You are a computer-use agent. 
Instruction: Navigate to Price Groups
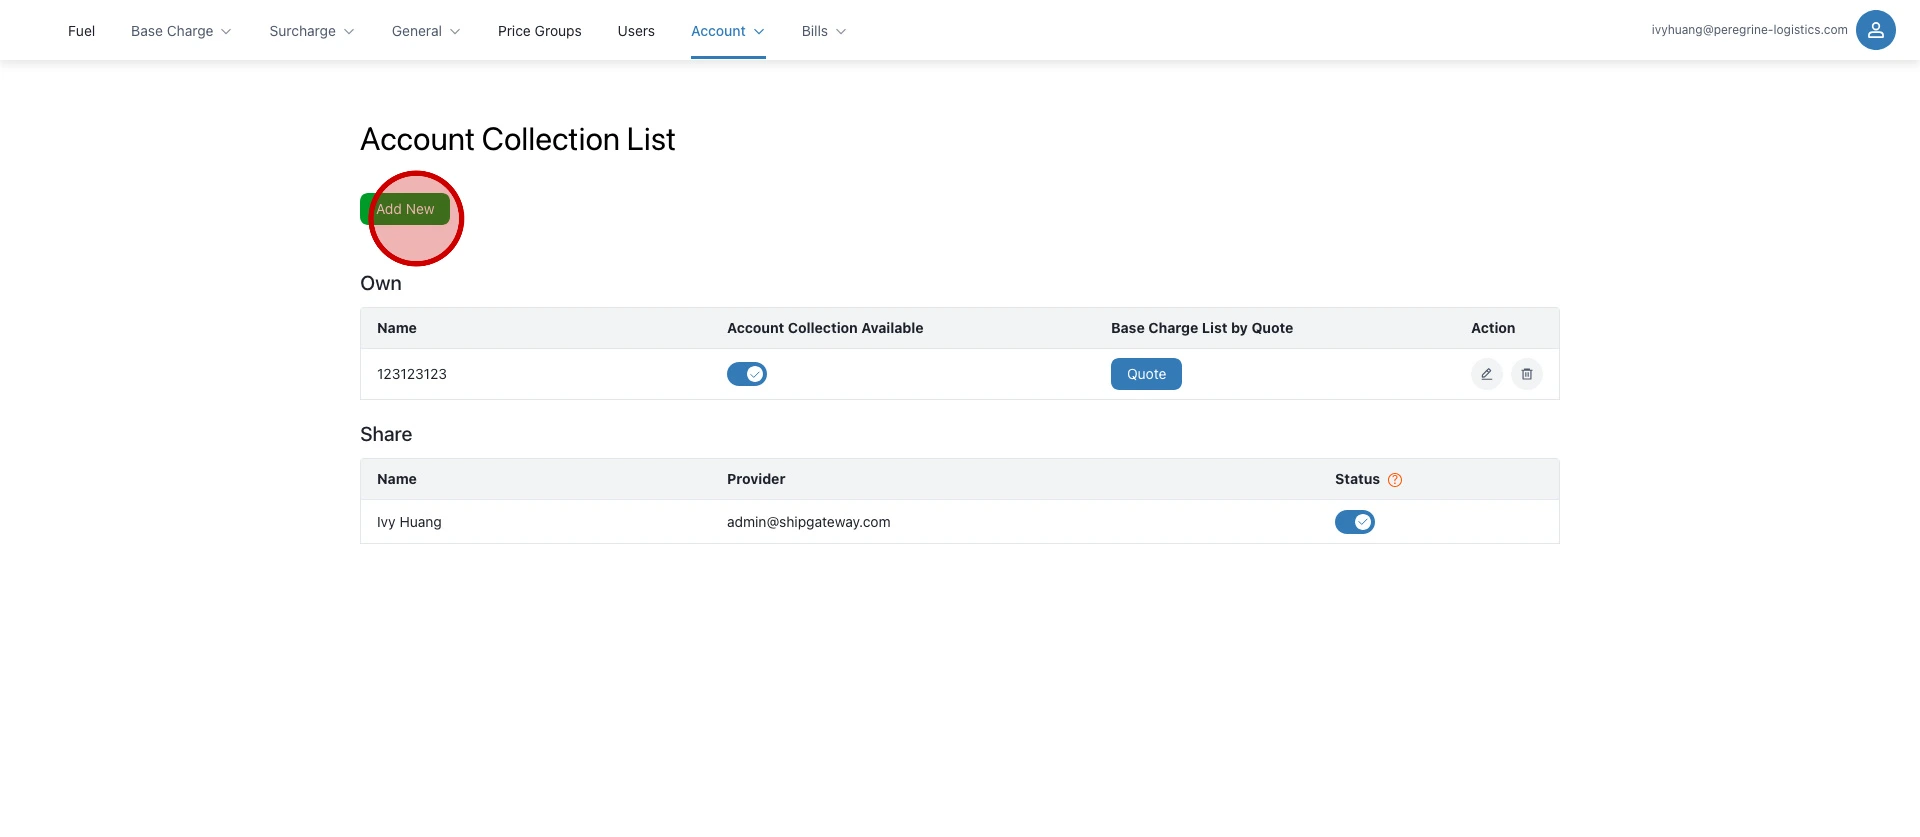539,31
